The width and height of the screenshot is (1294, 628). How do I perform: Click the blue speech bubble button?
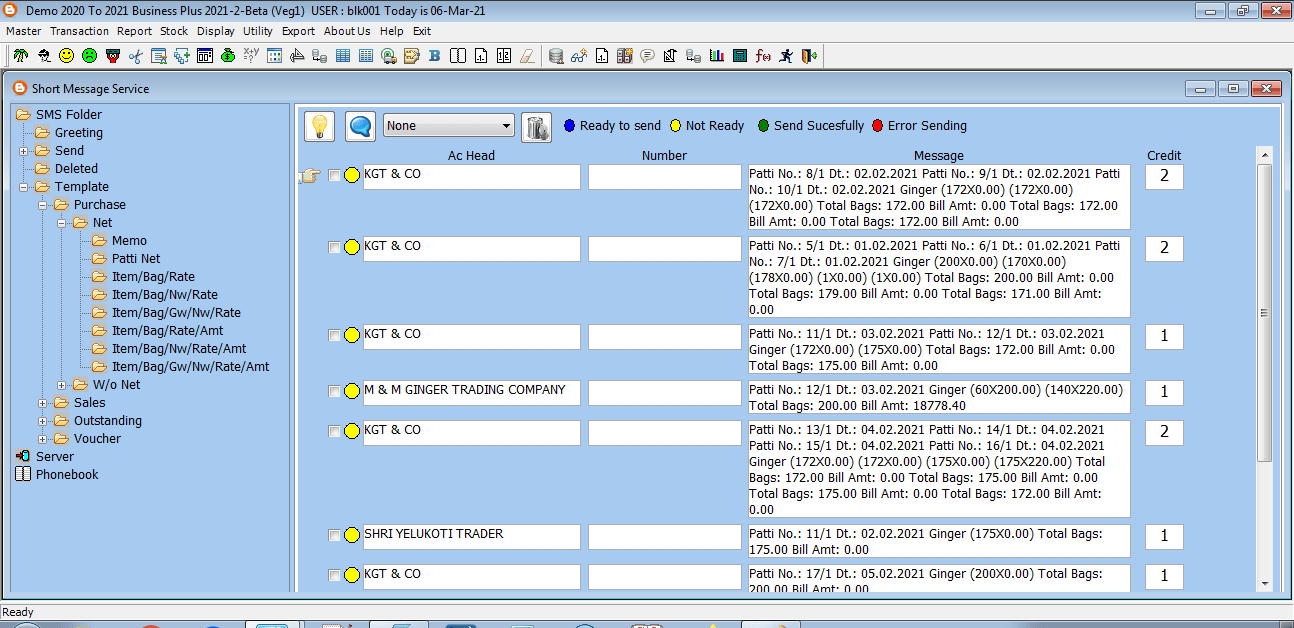click(360, 126)
